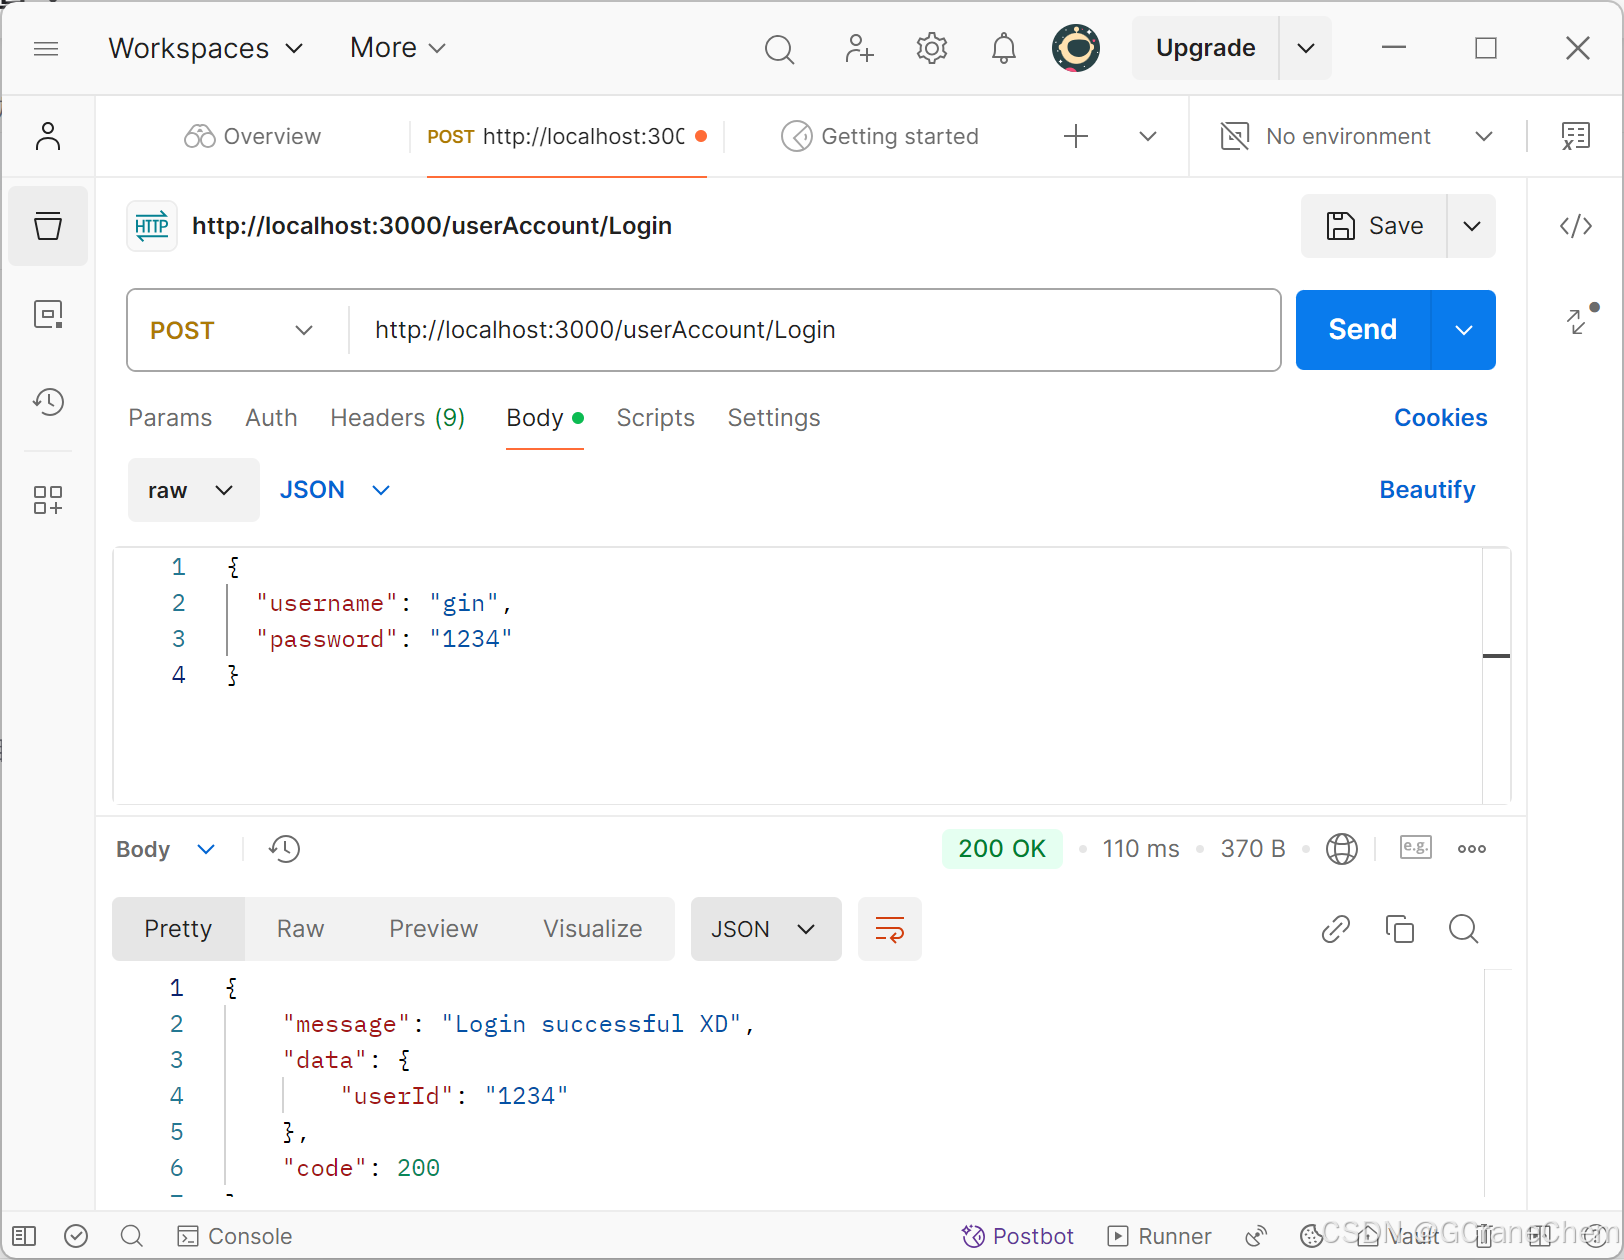This screenshot has width=1624, height=1260.
Task: Toggle the wrap lines button in response
Action: click(890, 929)
